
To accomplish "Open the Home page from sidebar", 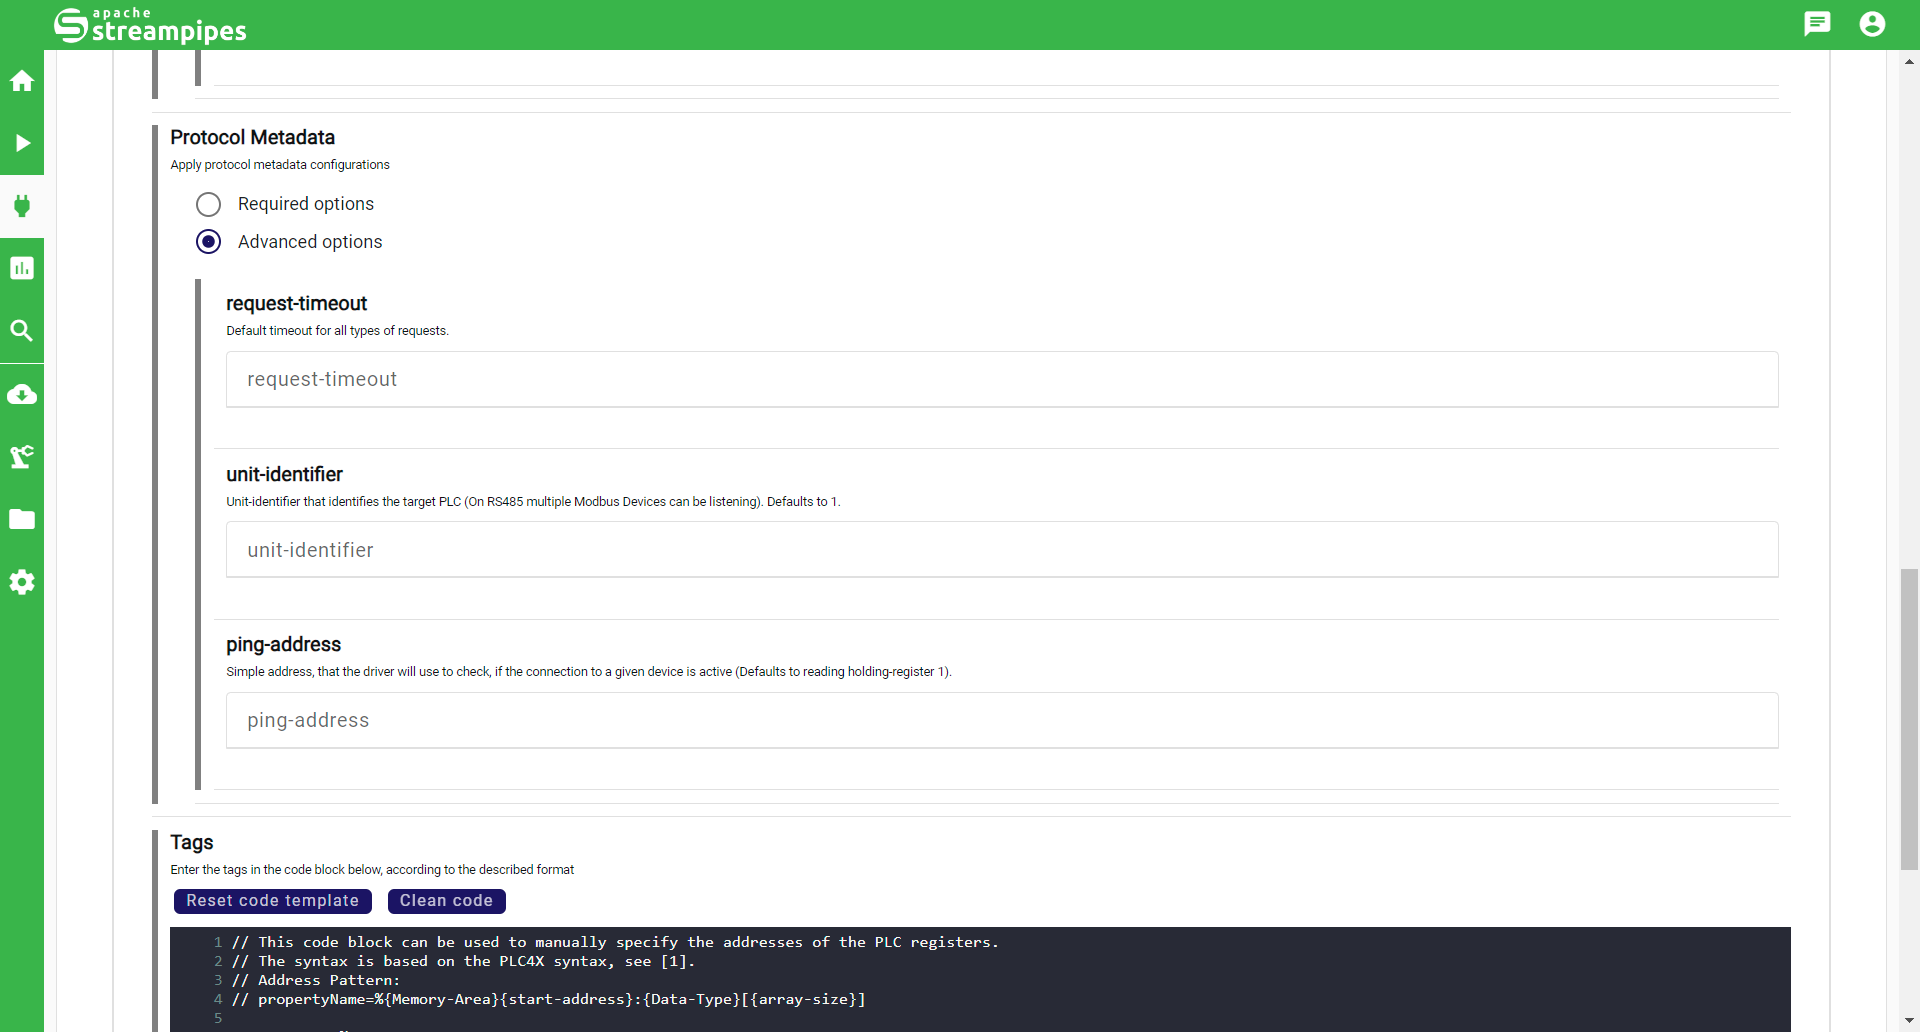I will (22, 81).
